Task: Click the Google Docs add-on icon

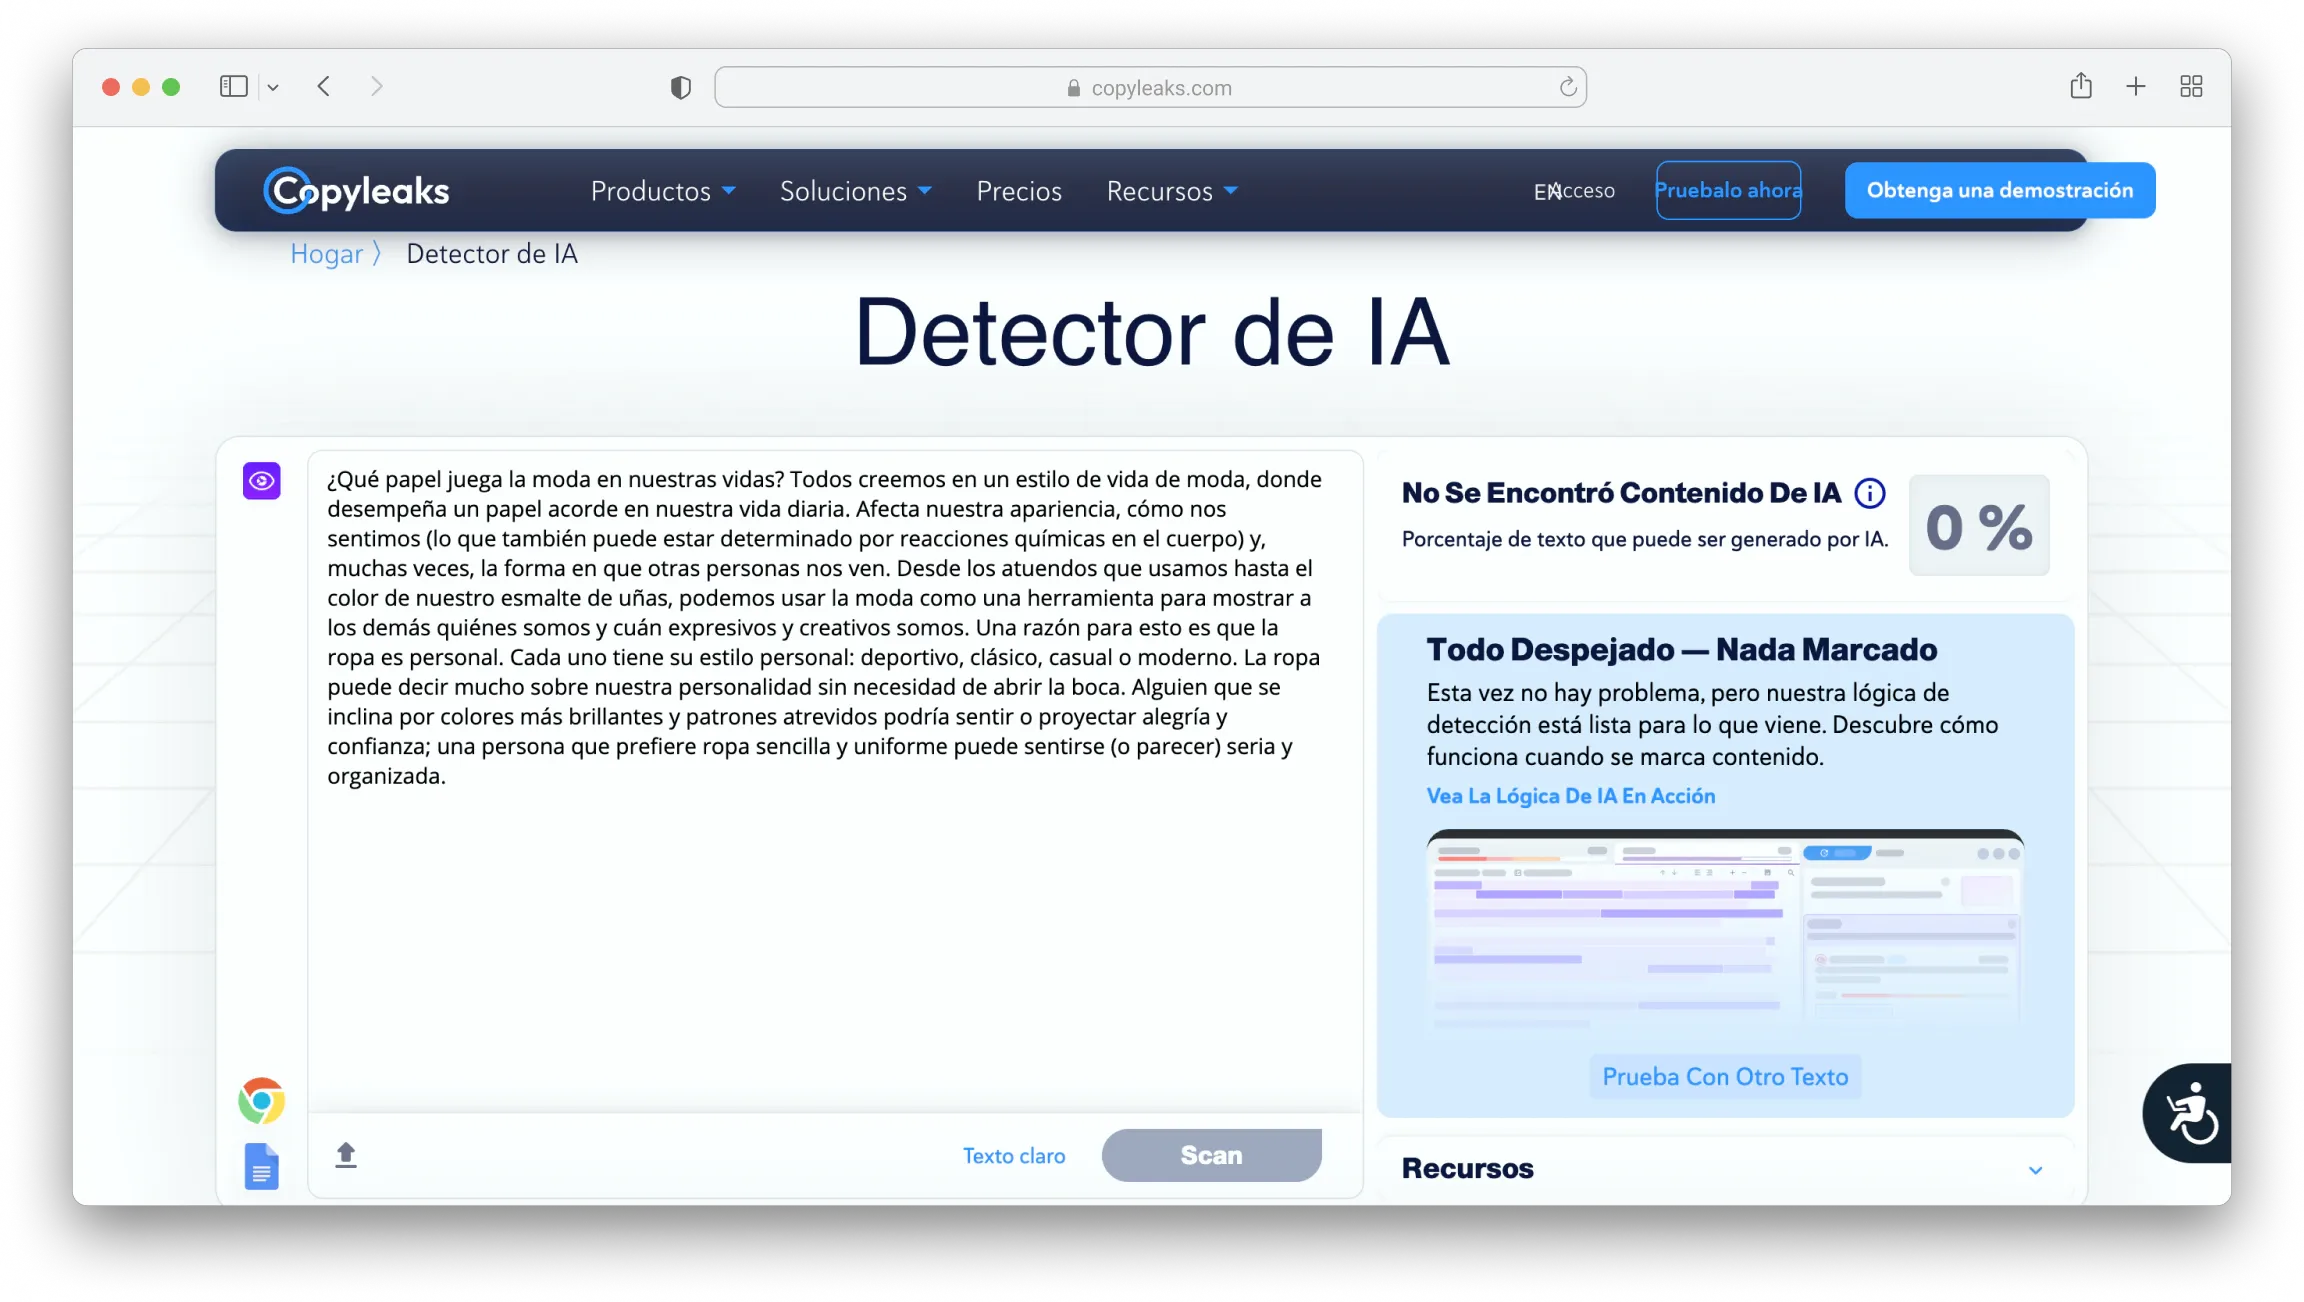Action: (x=261, y=1166)
